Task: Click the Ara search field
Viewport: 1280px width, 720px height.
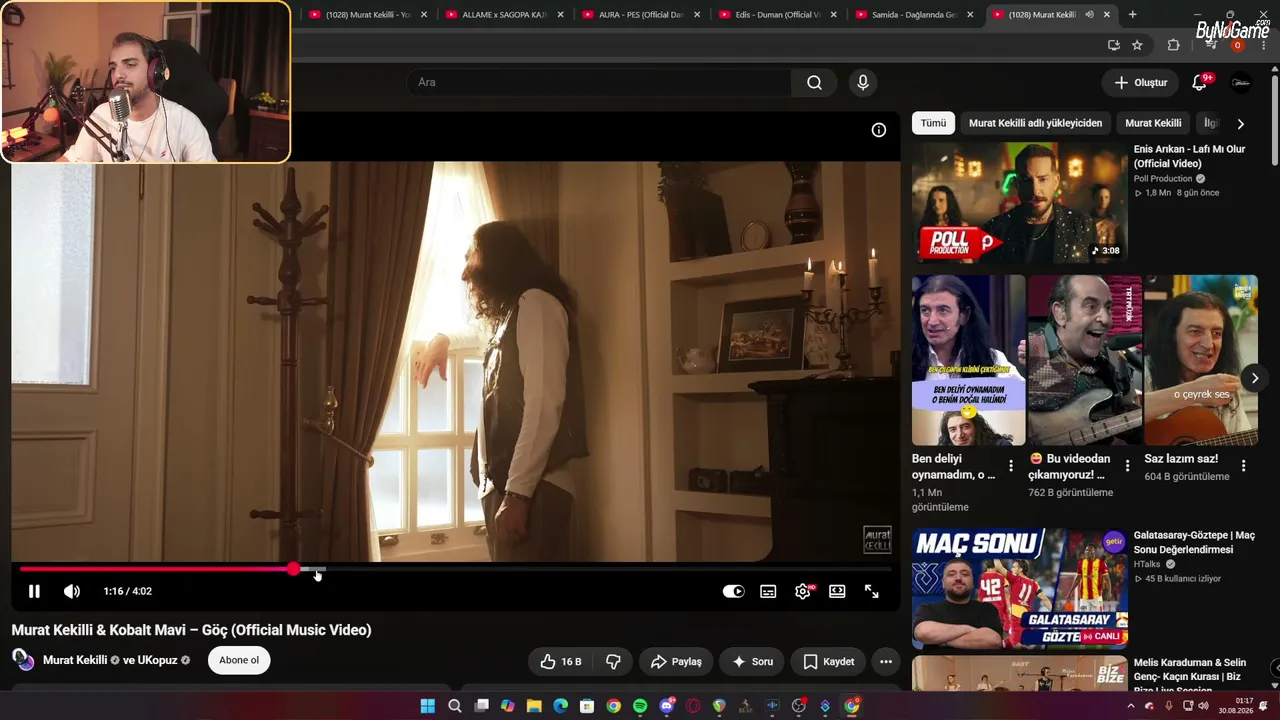Action: [x=600, y=82]
